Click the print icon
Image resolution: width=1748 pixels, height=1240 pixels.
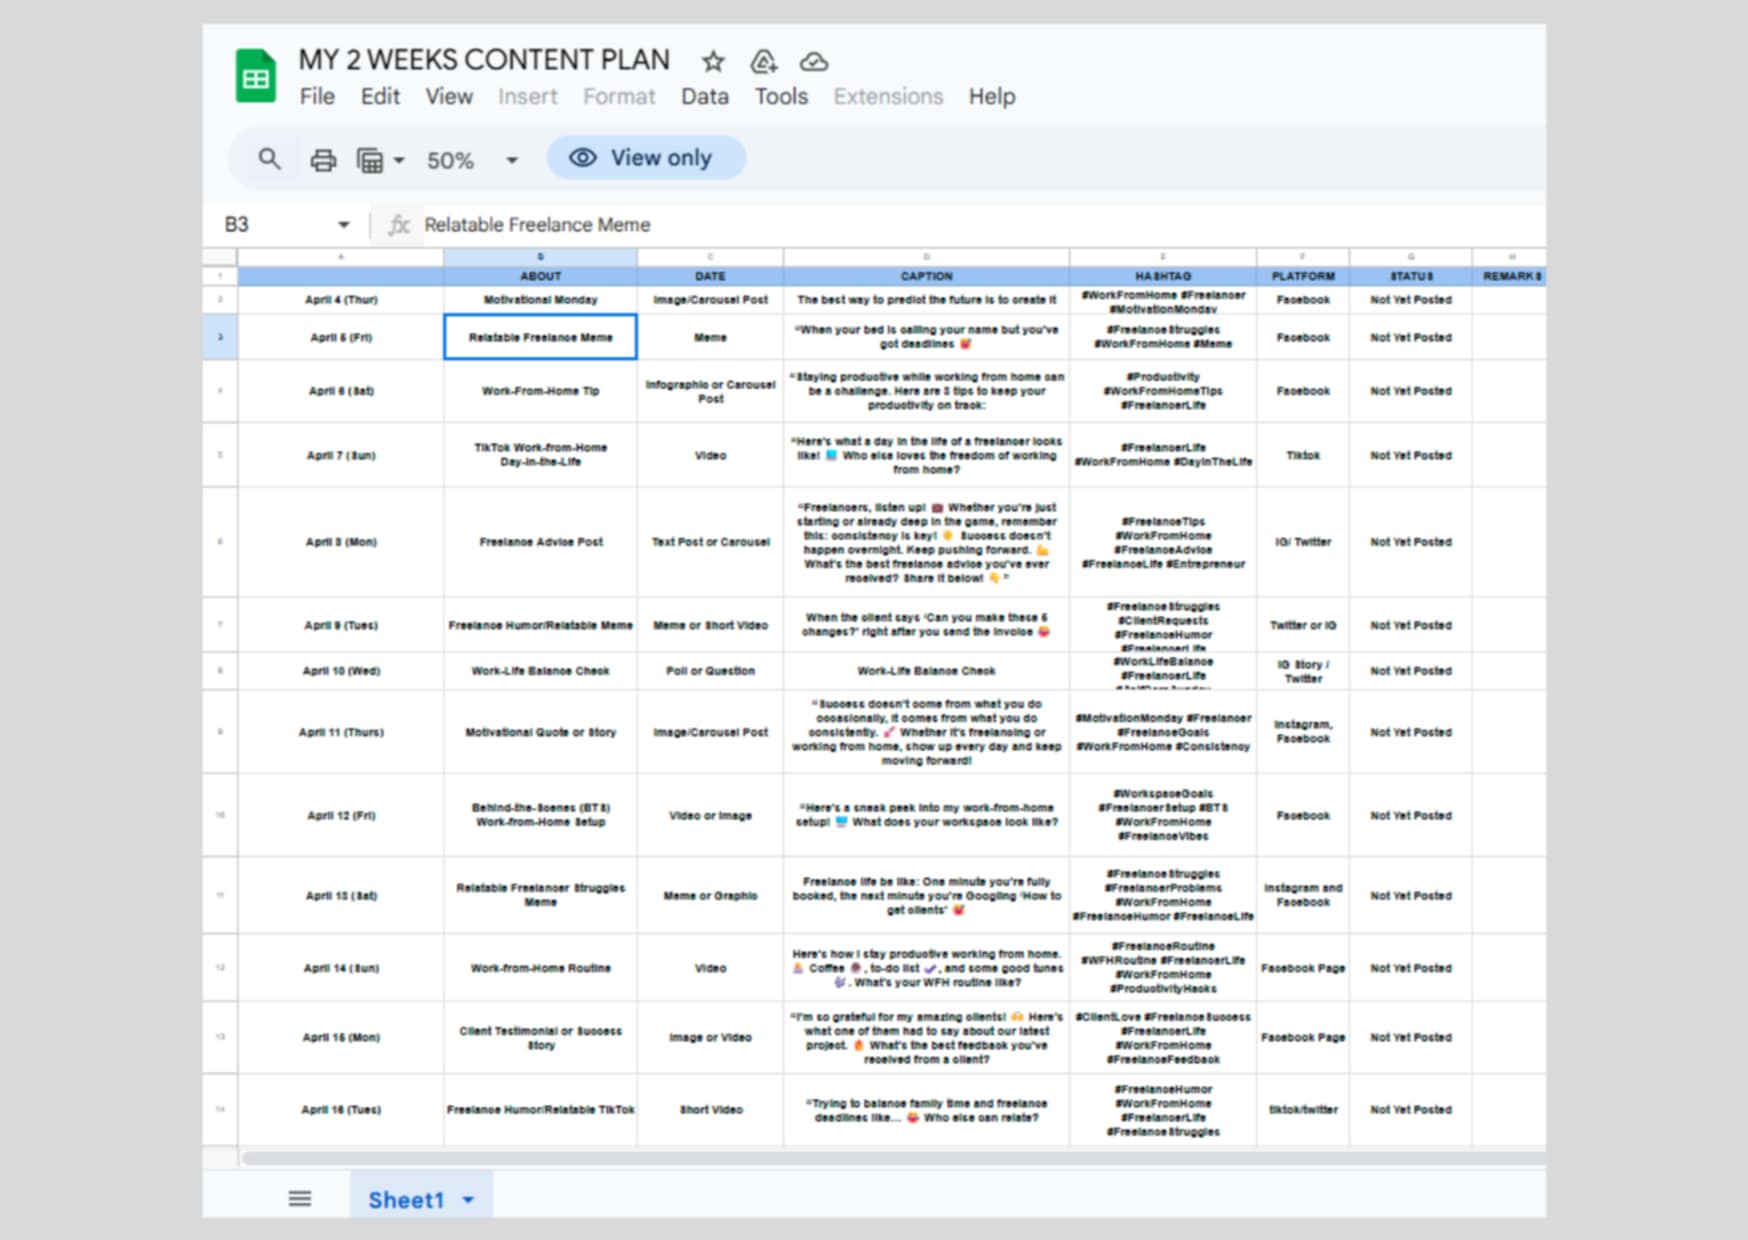point(323,160)
